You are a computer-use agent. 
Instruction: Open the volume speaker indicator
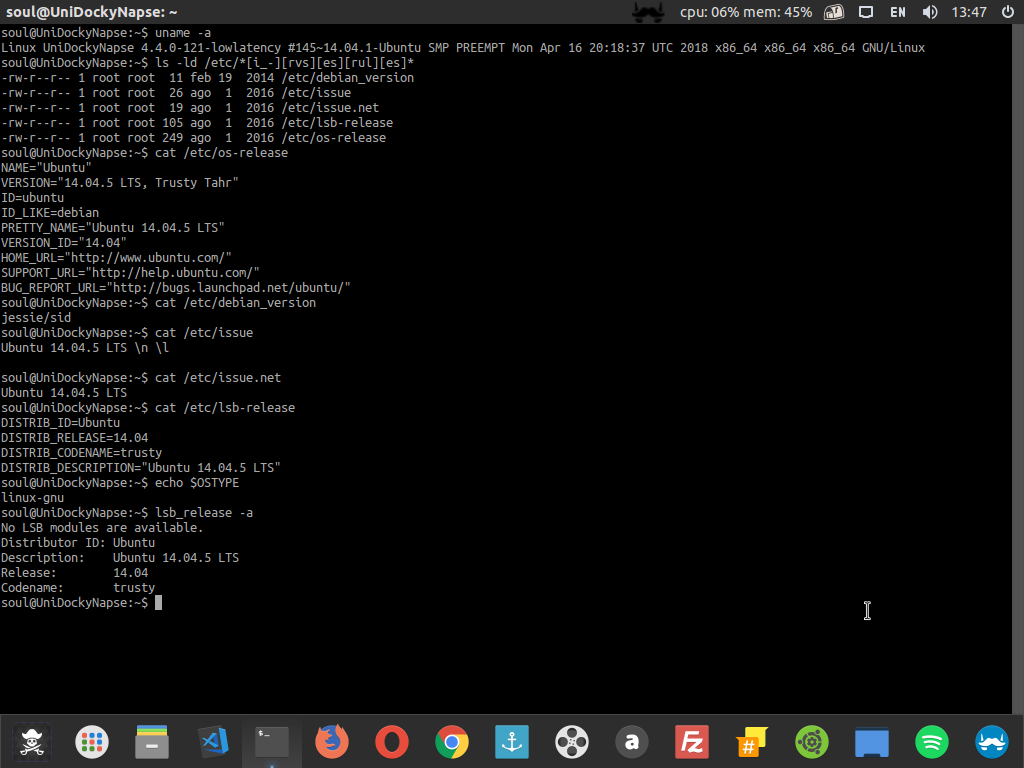[x=930, y=12]
